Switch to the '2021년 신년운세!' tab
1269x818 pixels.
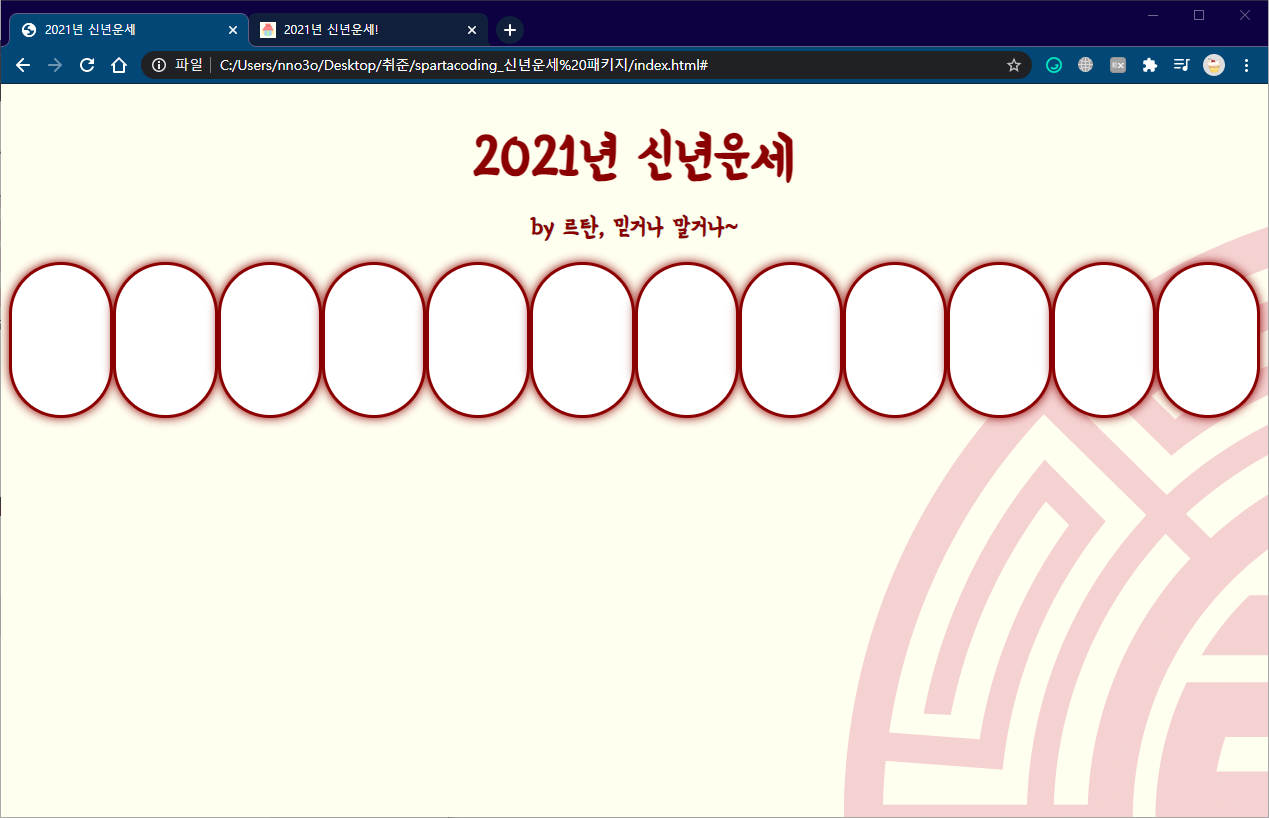[x=367, y=30]
